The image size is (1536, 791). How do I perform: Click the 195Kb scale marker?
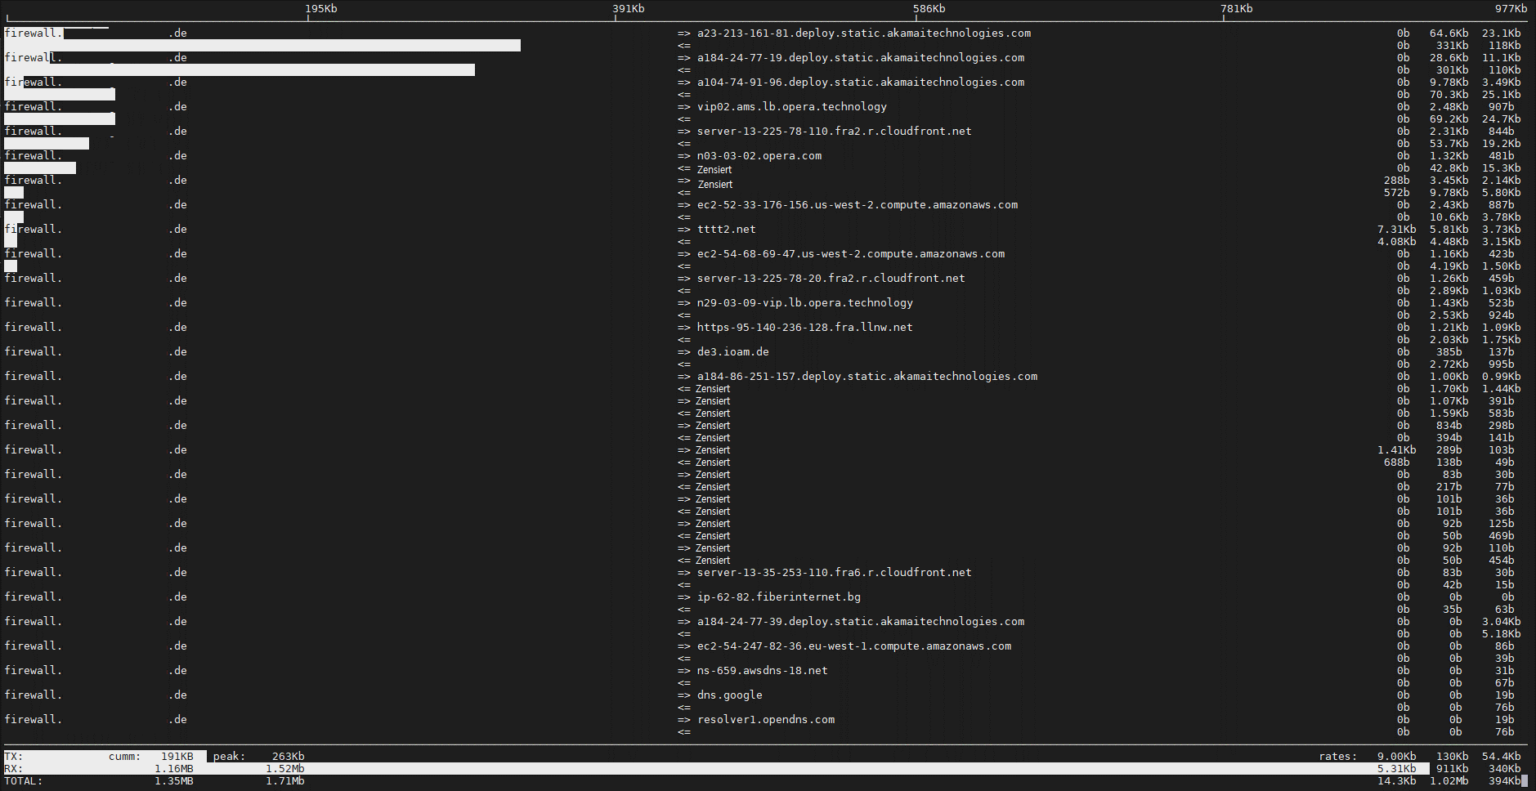point(320,8)
